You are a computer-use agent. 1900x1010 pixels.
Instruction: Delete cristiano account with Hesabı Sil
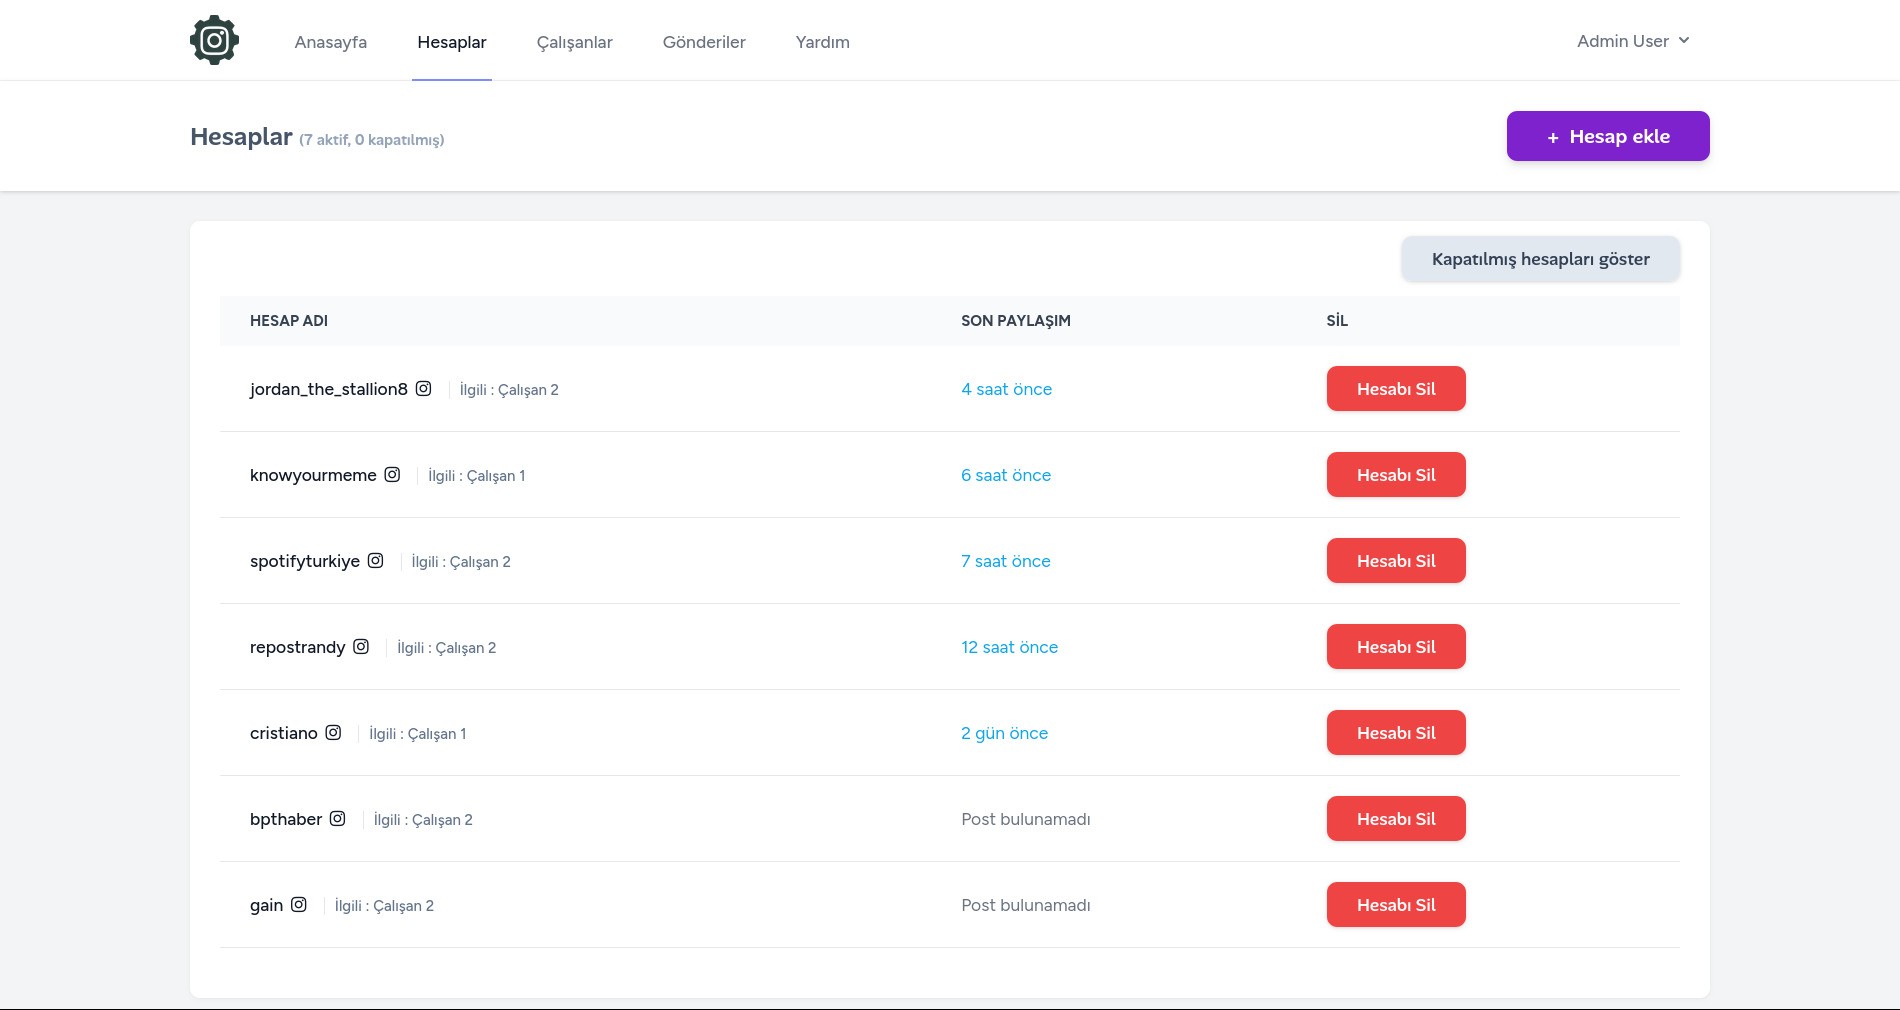coord(1396,733)
